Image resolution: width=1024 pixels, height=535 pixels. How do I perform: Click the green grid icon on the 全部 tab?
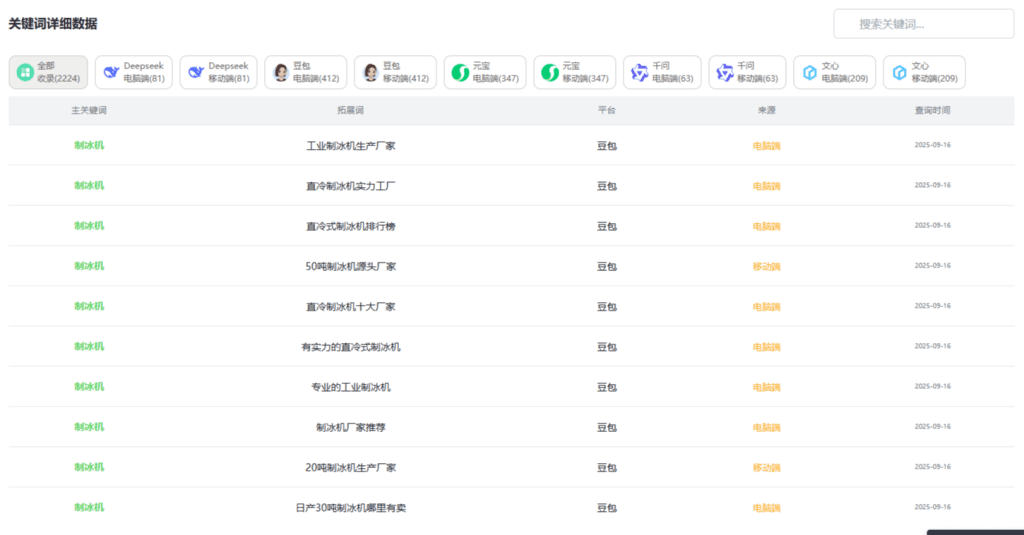tap(25, 72)
